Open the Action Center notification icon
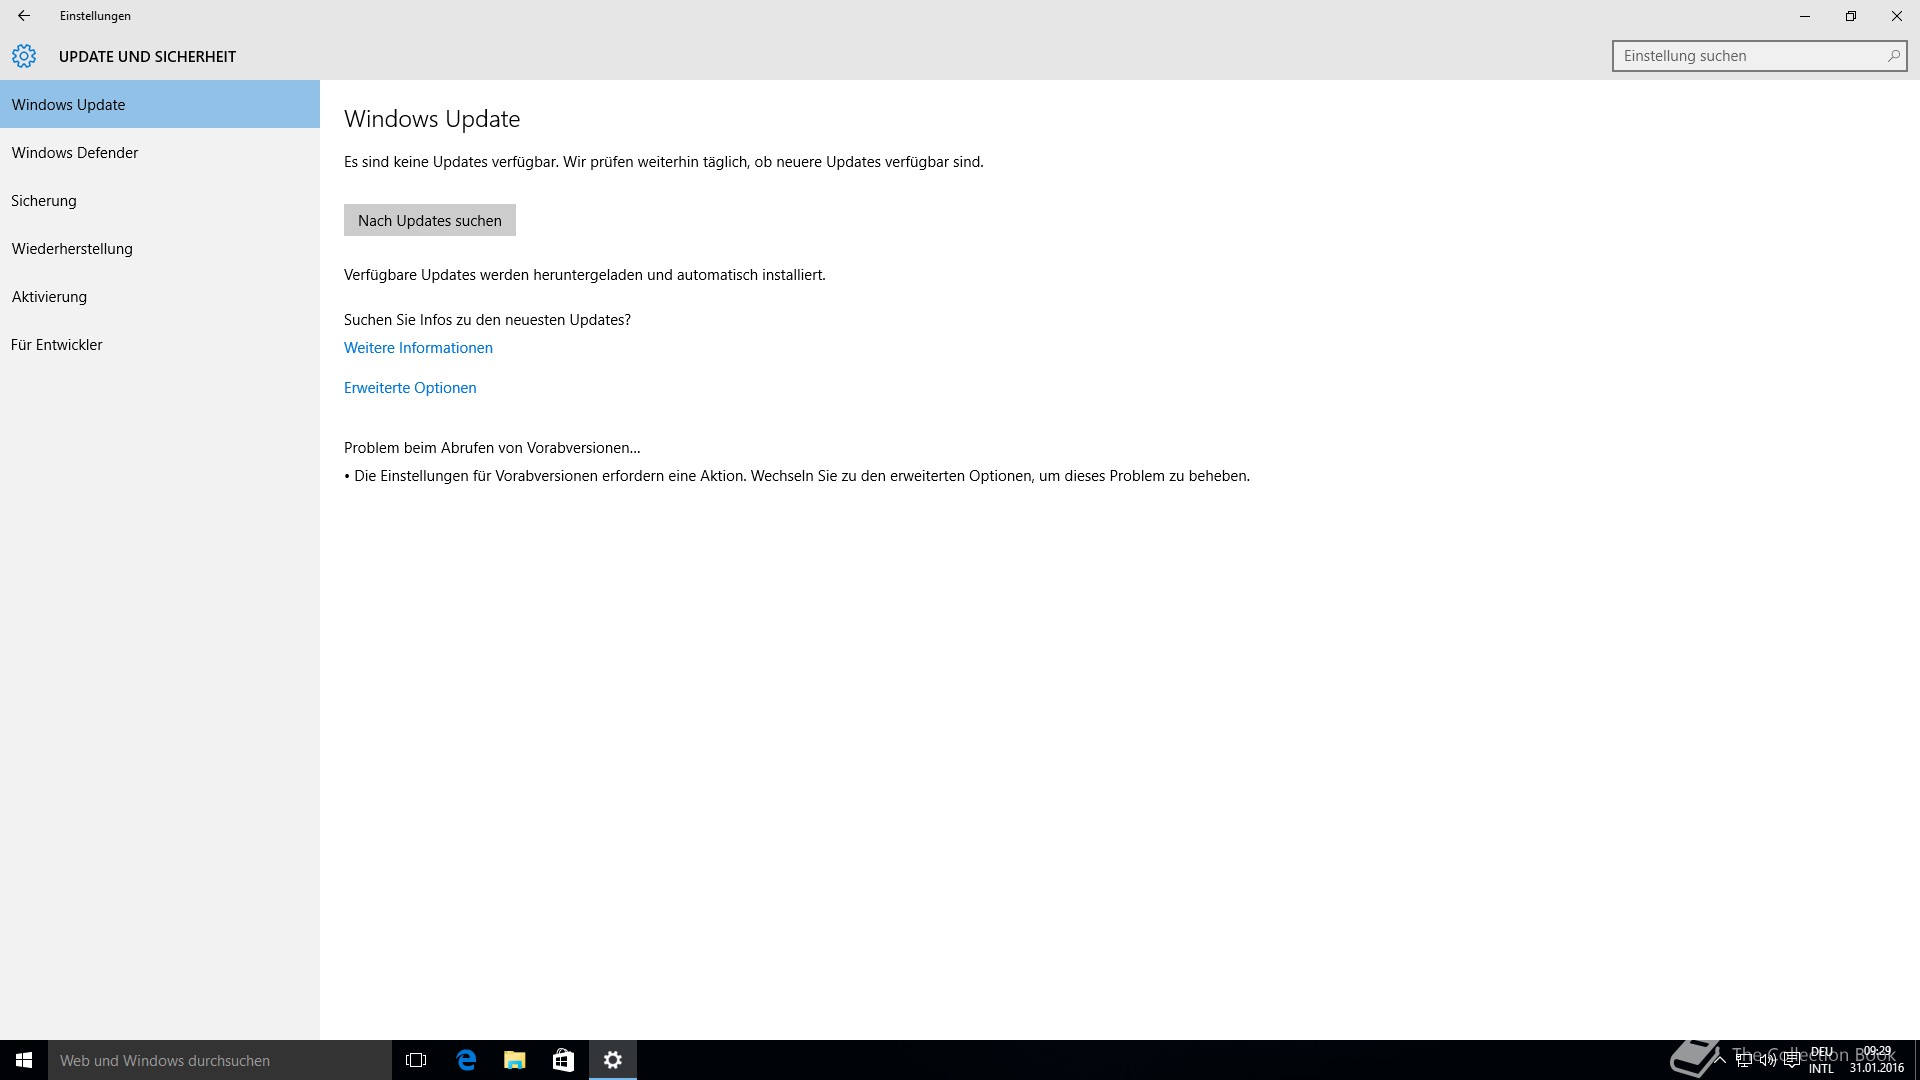1920x1080 pixels. point(1792,1060)
